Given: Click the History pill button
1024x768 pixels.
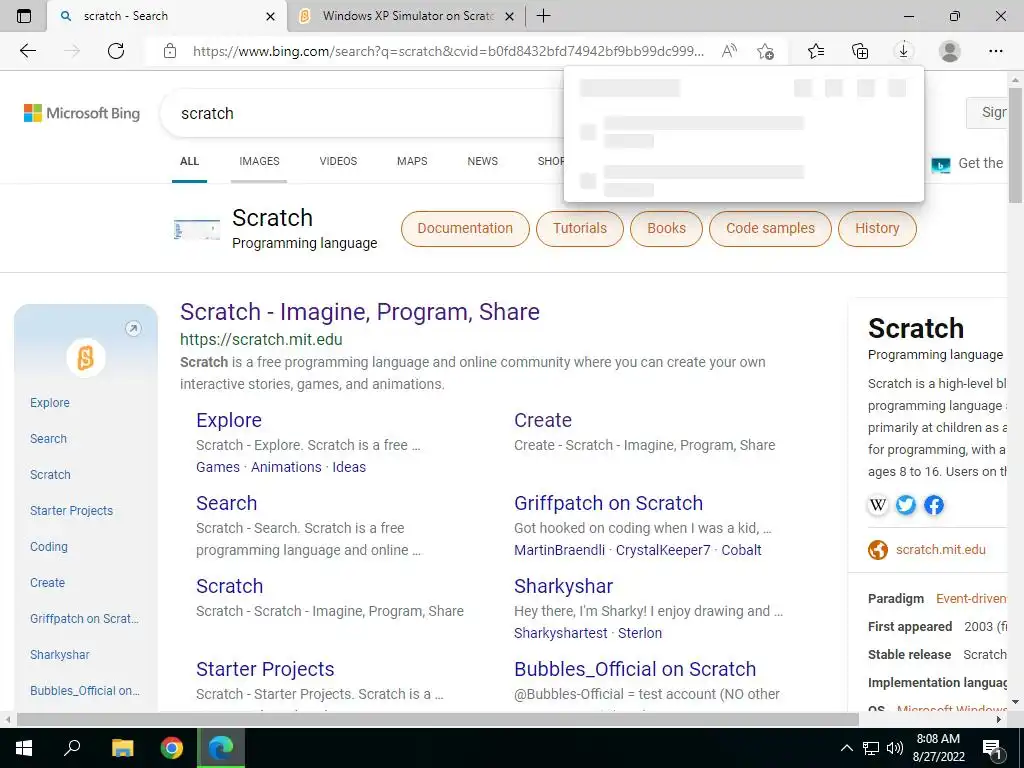Looking at the screenshot, I should click(x=877, y=229).
